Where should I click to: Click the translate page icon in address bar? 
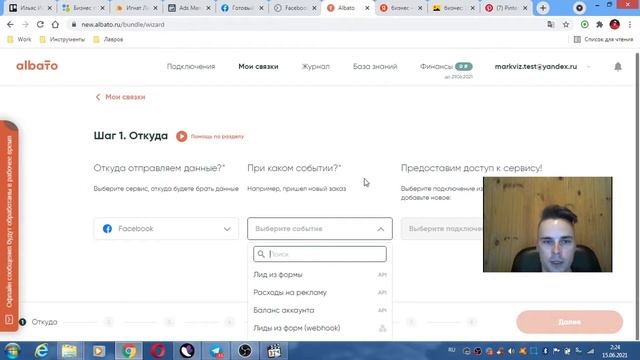[551, 24]
